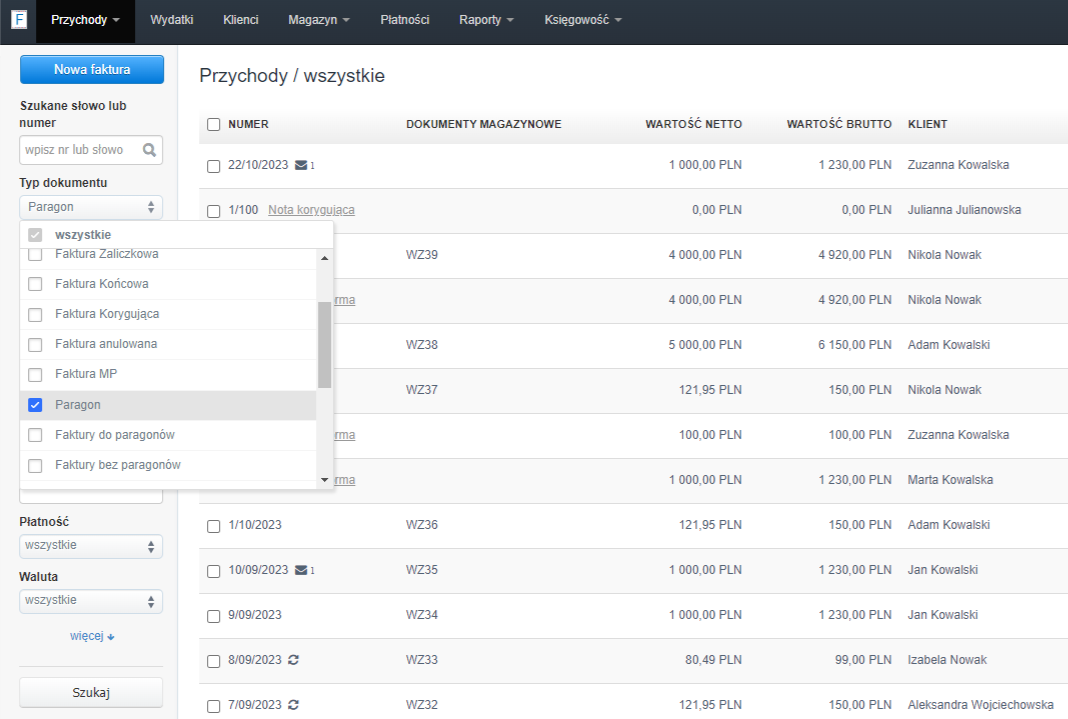The height and width of the screenshot is (719, 1068).
Task: Click the search magnifier icon
Action: [149, 150]
